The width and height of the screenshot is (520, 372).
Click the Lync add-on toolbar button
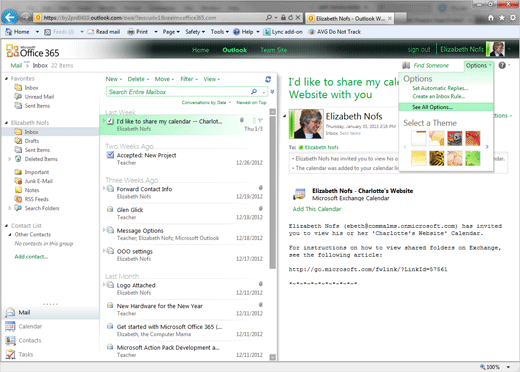[283, 32]
